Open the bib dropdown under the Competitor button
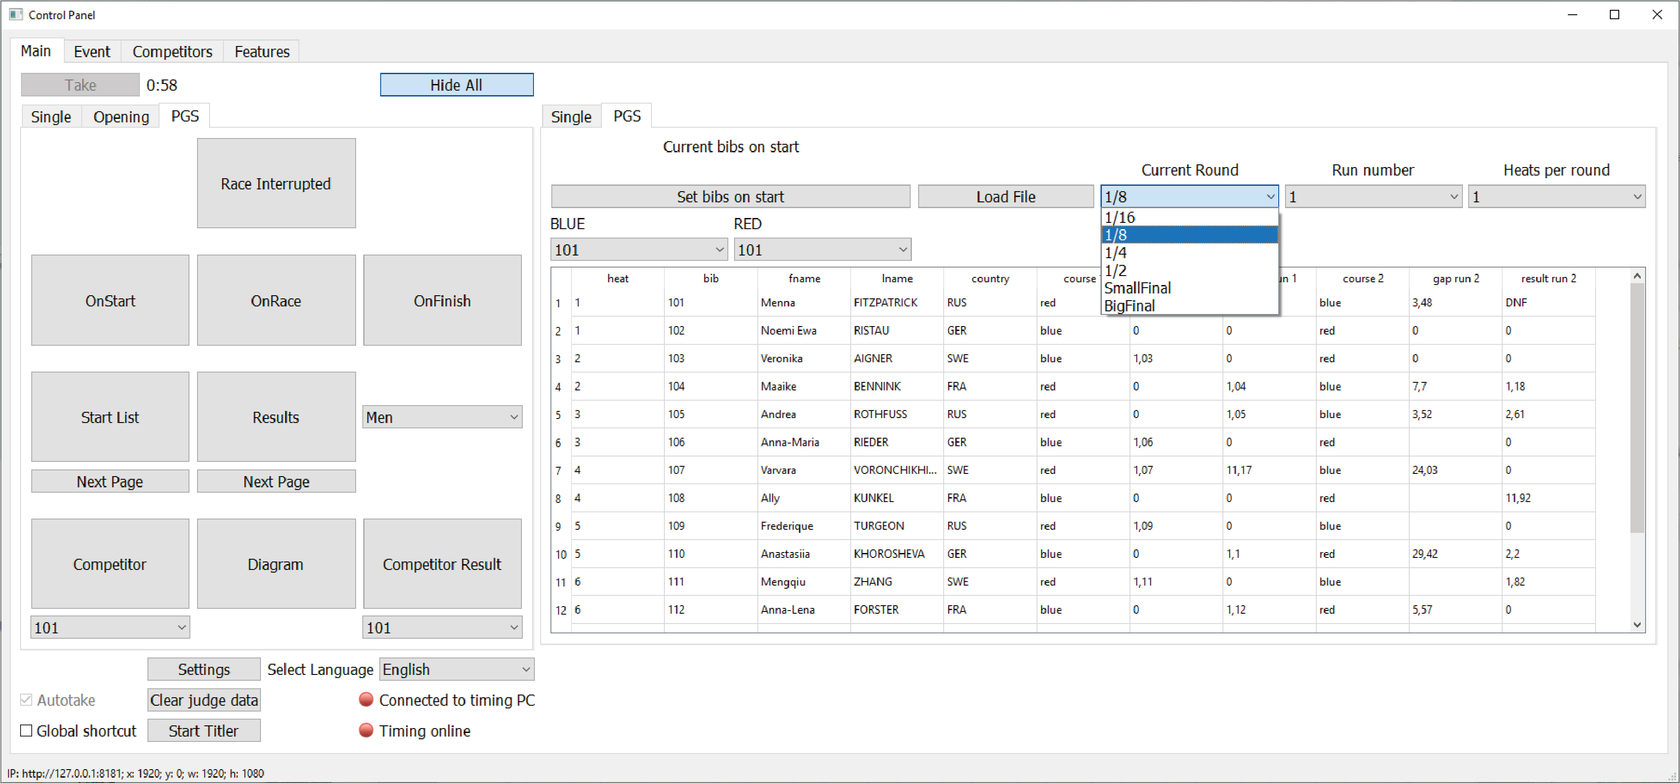Screen dimensions: 1680x783 tap(110, 628)
